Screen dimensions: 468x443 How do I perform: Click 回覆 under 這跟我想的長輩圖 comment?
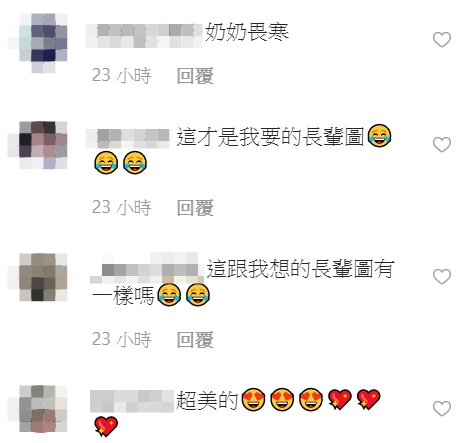point(195,340)
